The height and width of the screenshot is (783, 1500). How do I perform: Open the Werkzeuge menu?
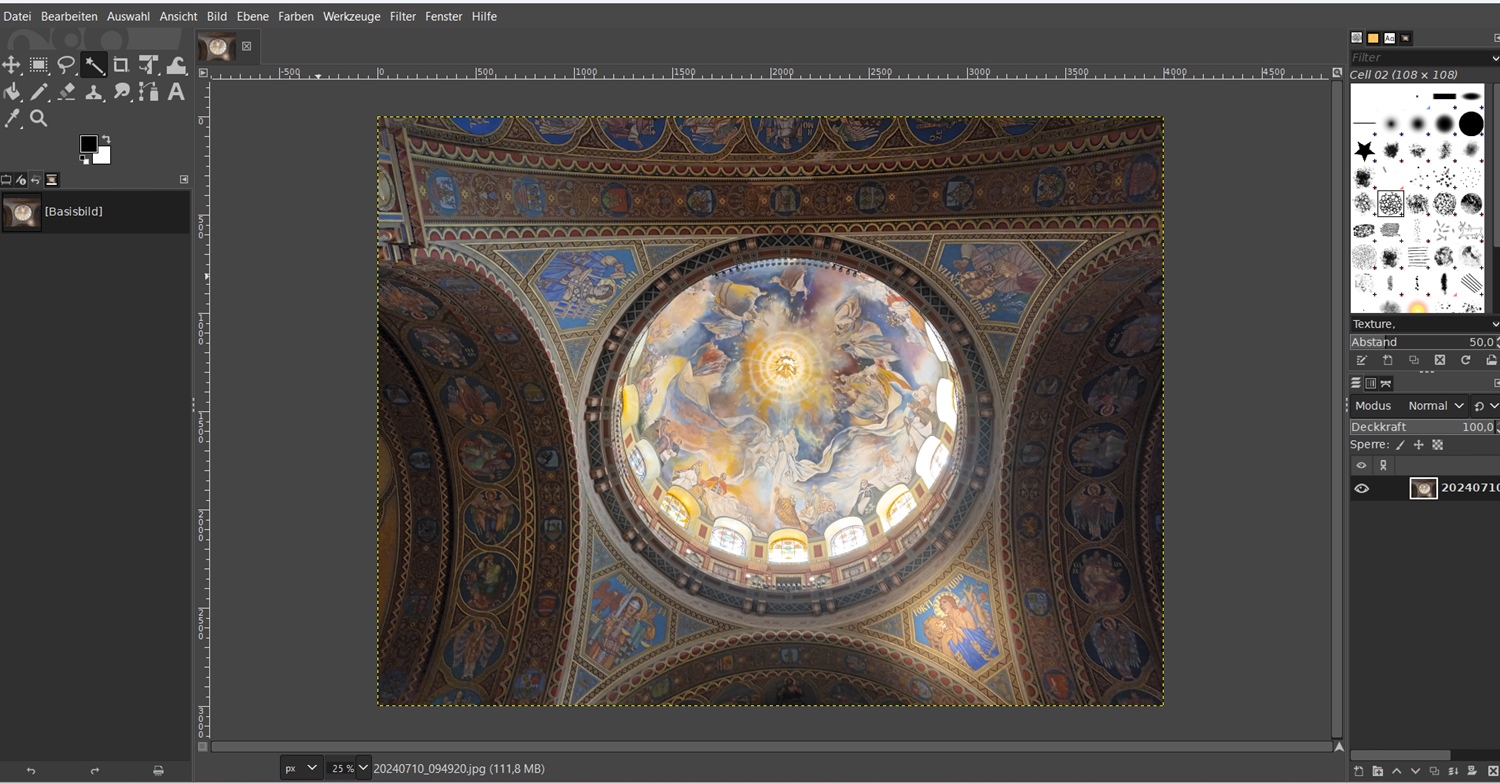[351, 16]
